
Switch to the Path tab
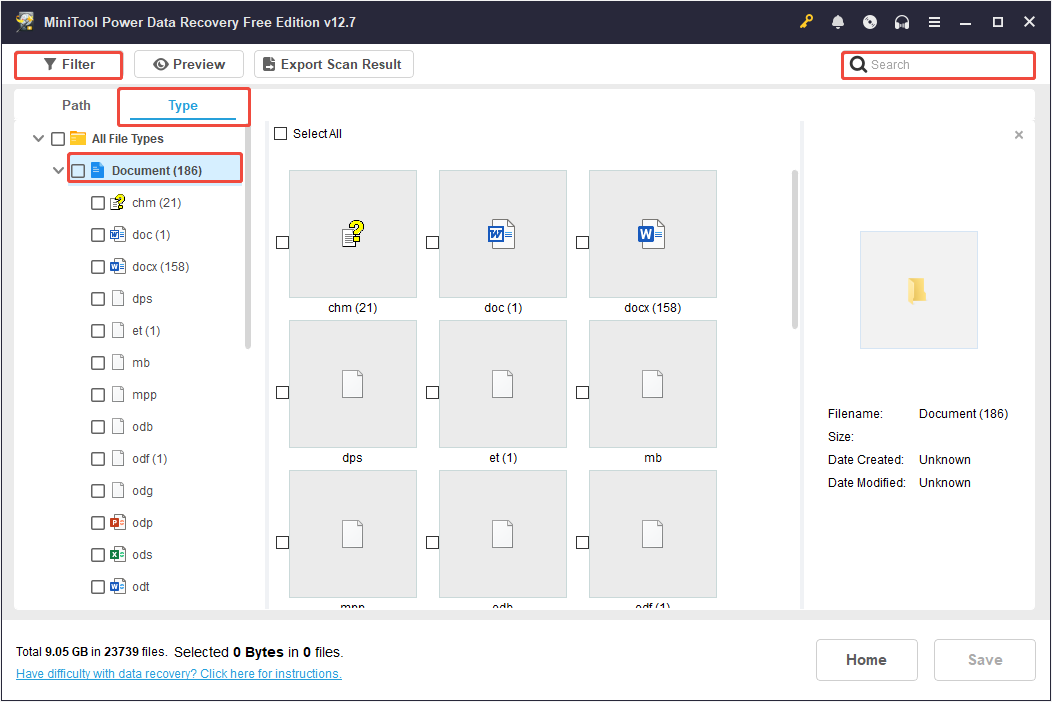pos(76,104)
